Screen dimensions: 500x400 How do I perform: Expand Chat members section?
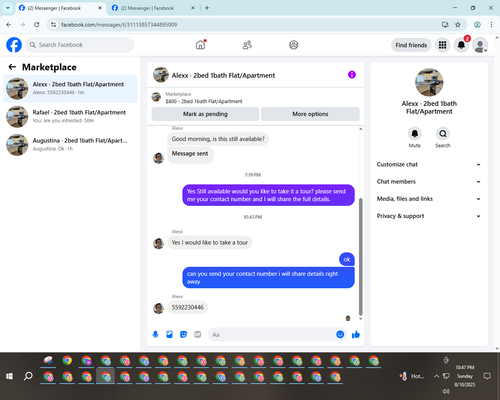pos(429,182)
